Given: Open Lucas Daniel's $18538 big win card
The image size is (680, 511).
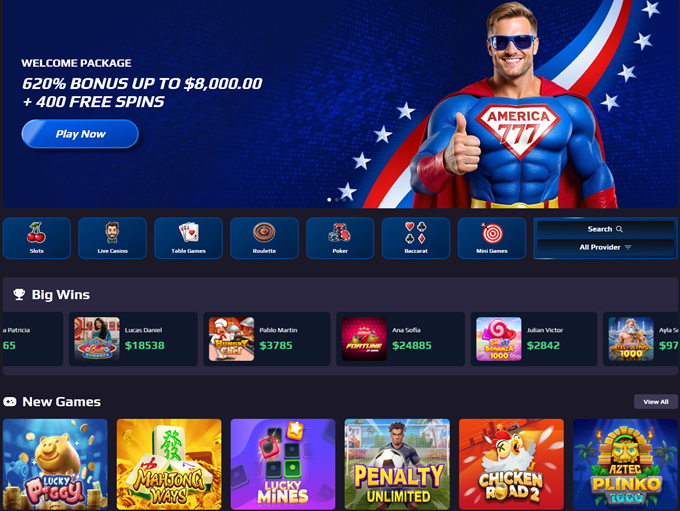Looking at the screenshot, I should coord(133,339).
